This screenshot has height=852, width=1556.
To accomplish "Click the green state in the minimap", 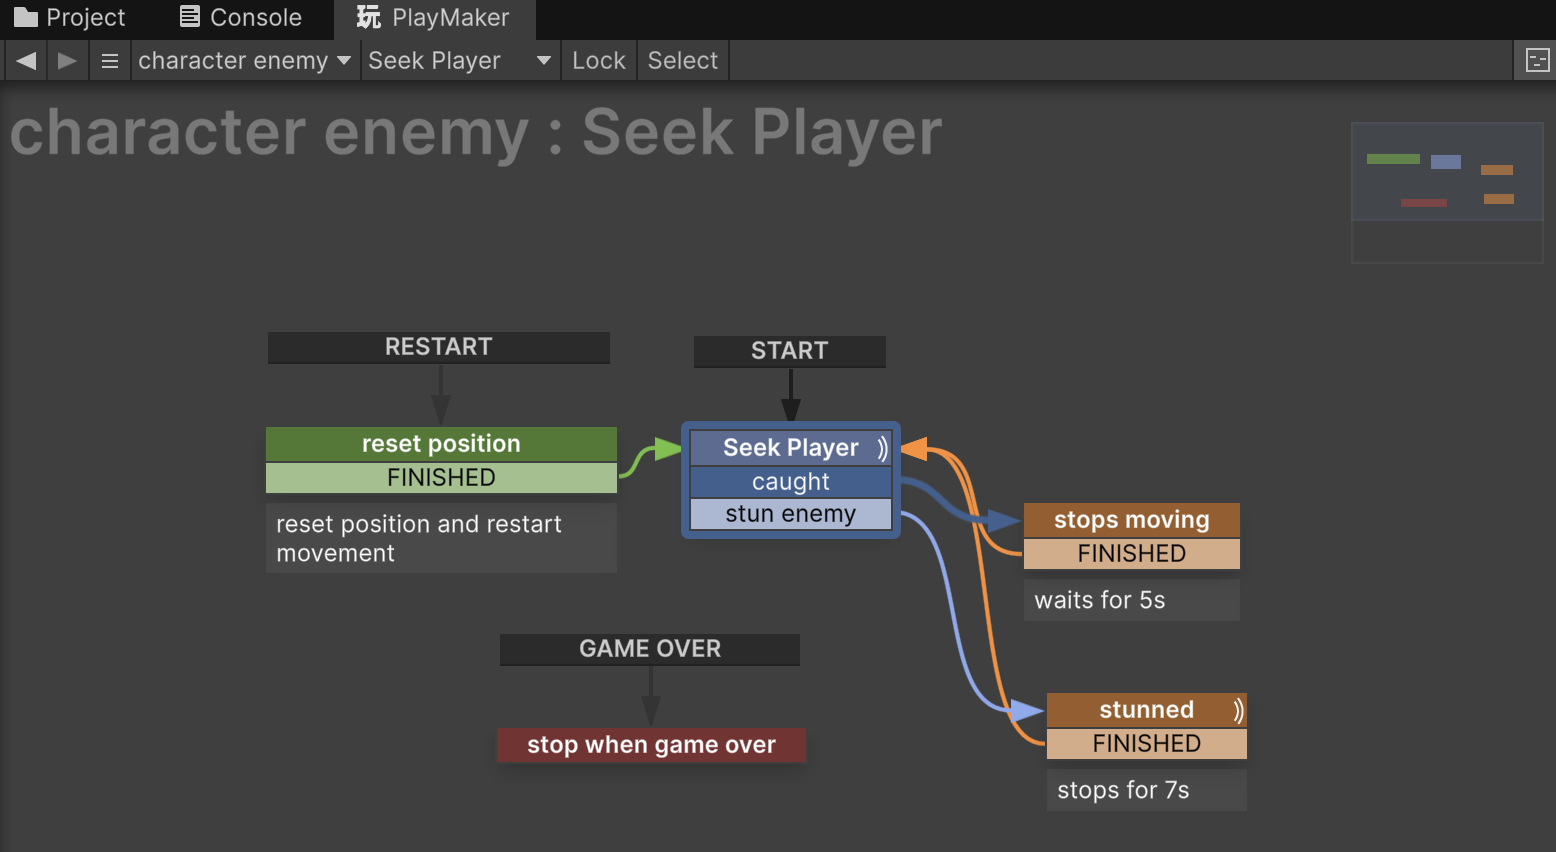I will click(1392, 159).
